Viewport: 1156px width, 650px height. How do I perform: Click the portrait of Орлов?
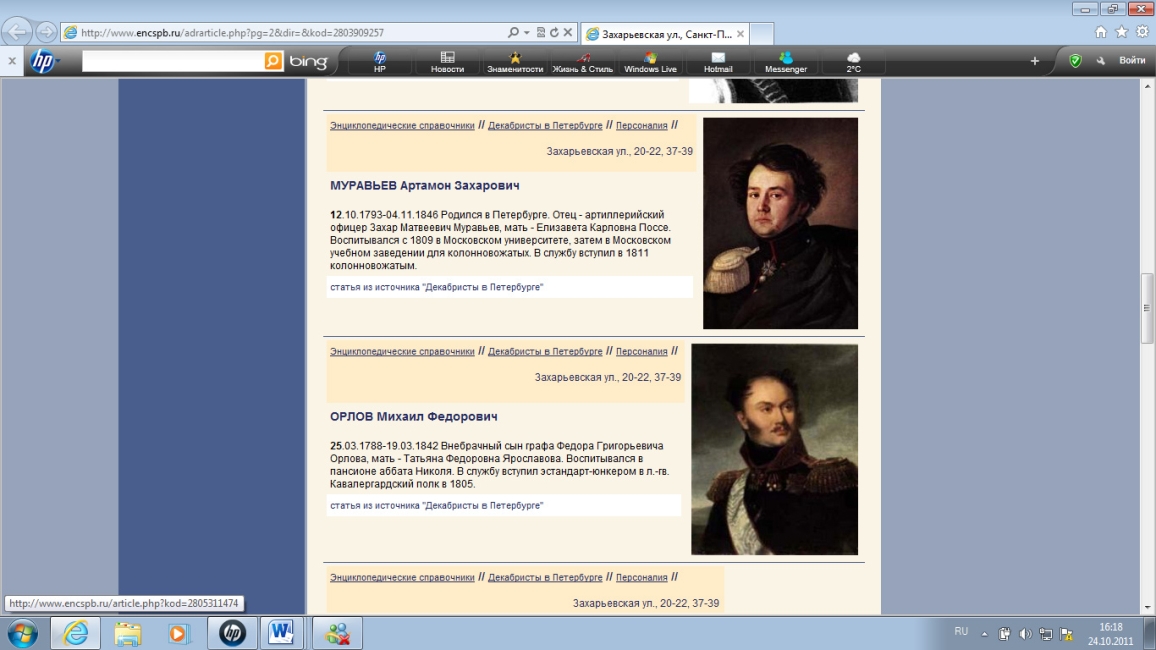tap(774, 449)
